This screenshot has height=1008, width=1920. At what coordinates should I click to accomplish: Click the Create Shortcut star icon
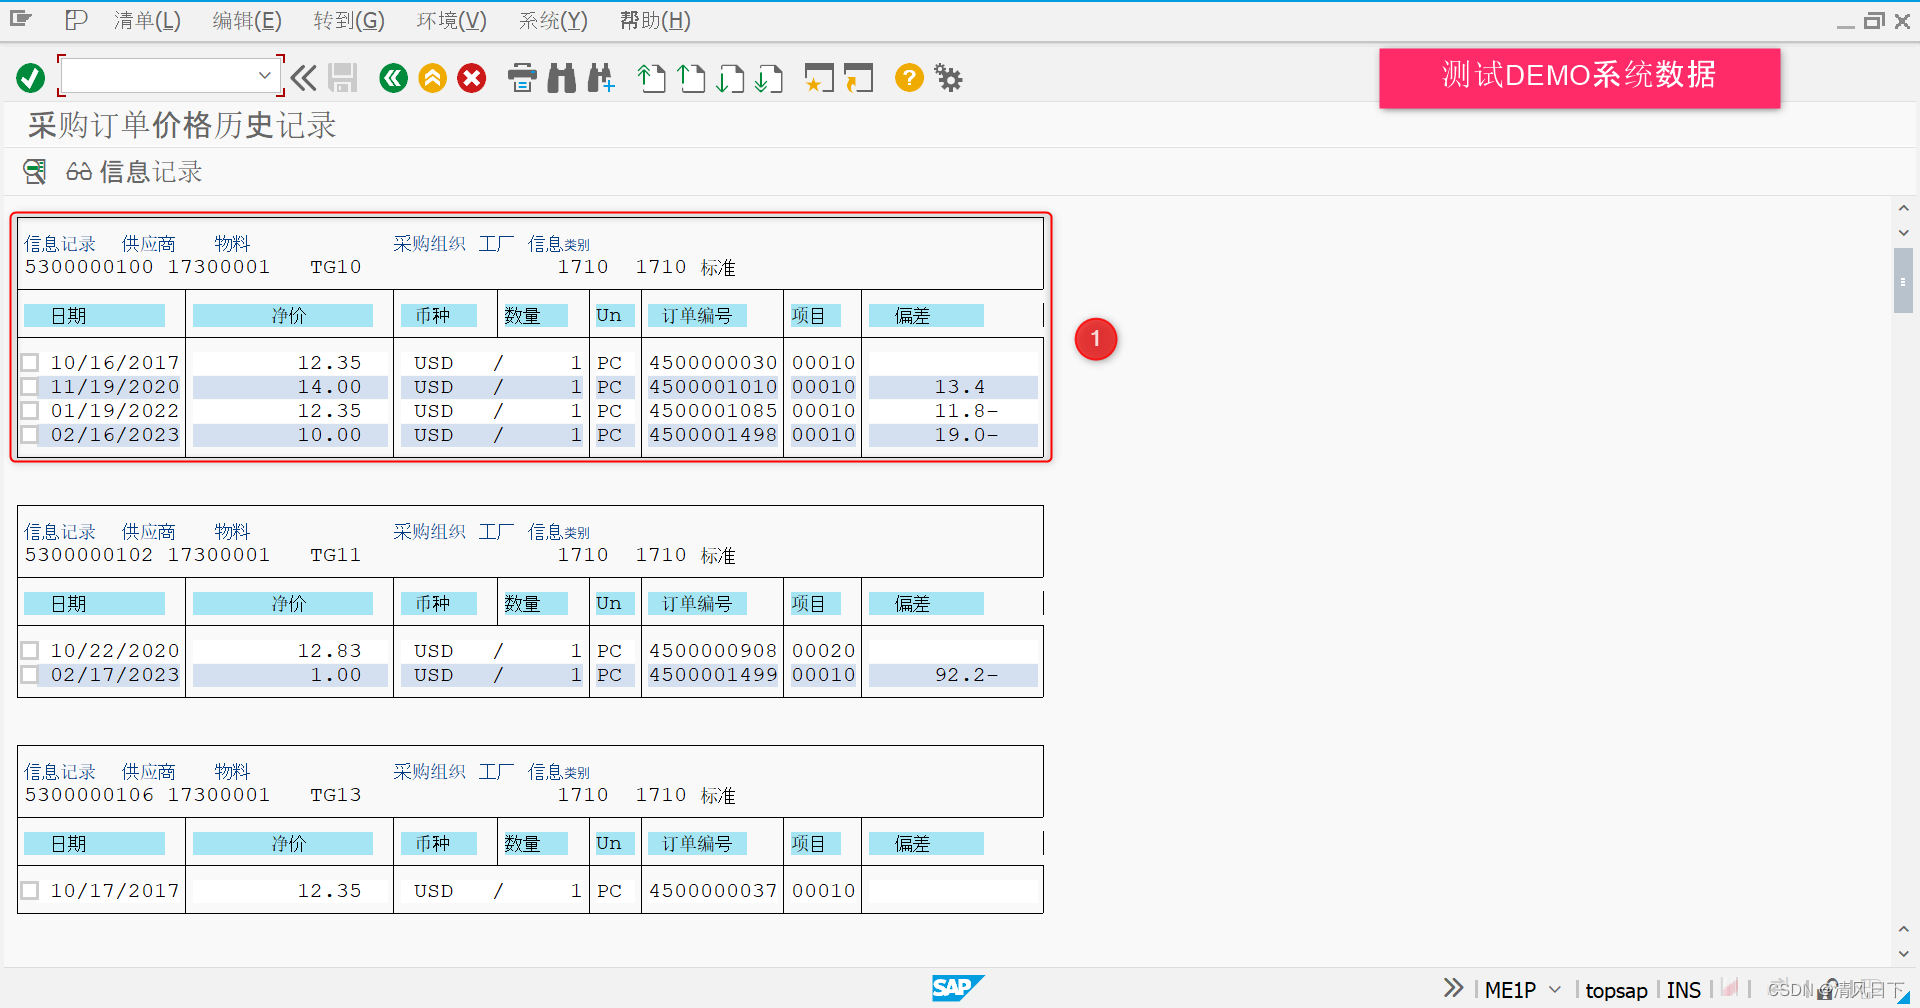pyautogui.click(x=819, y=78)
